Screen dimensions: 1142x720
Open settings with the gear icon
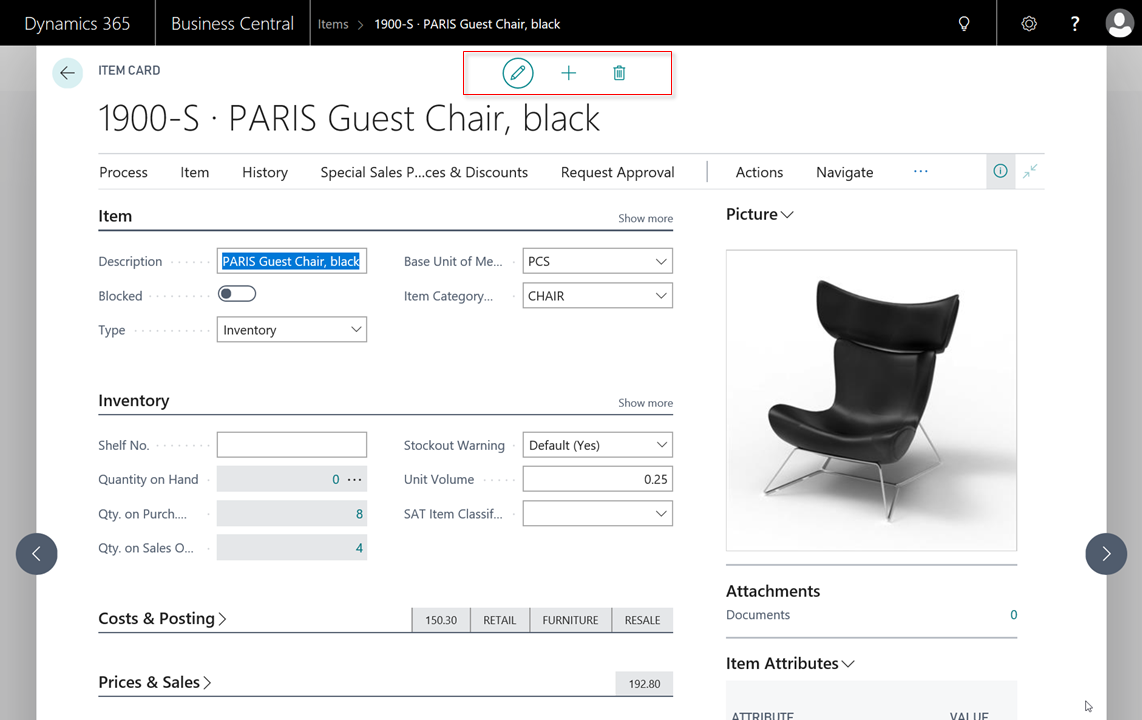[x=1029, y=22]
